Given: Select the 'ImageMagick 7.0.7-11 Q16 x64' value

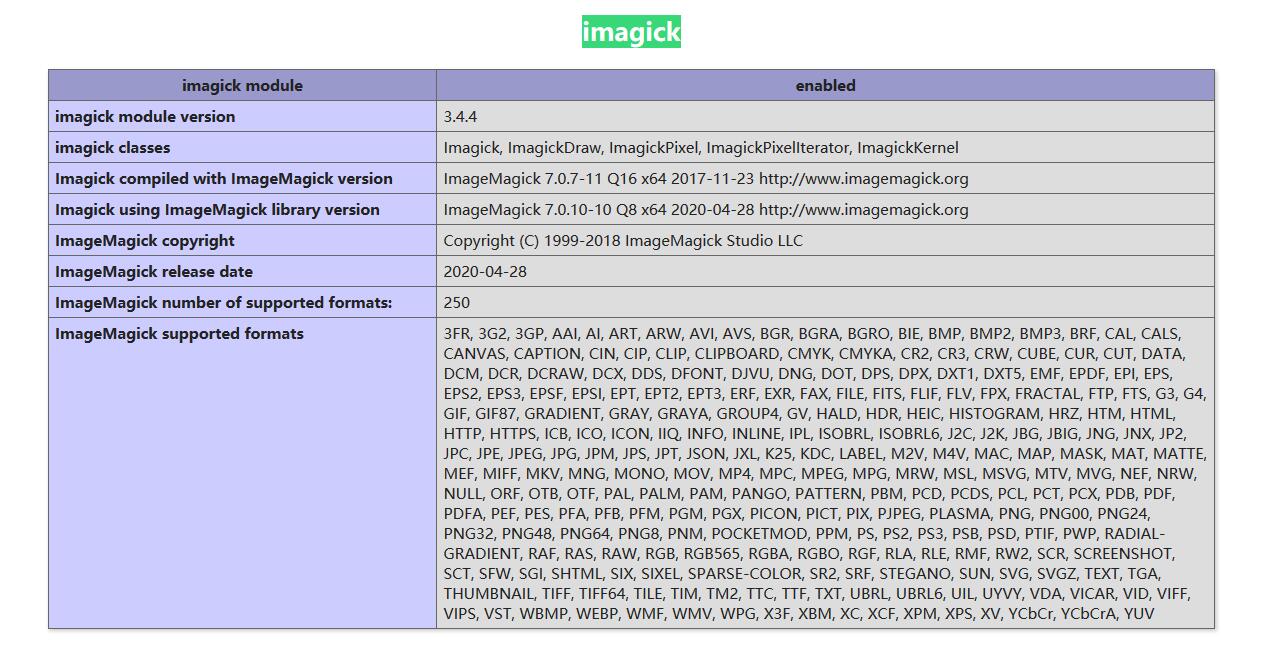Looking at the screenshot, I should (706, 179).
